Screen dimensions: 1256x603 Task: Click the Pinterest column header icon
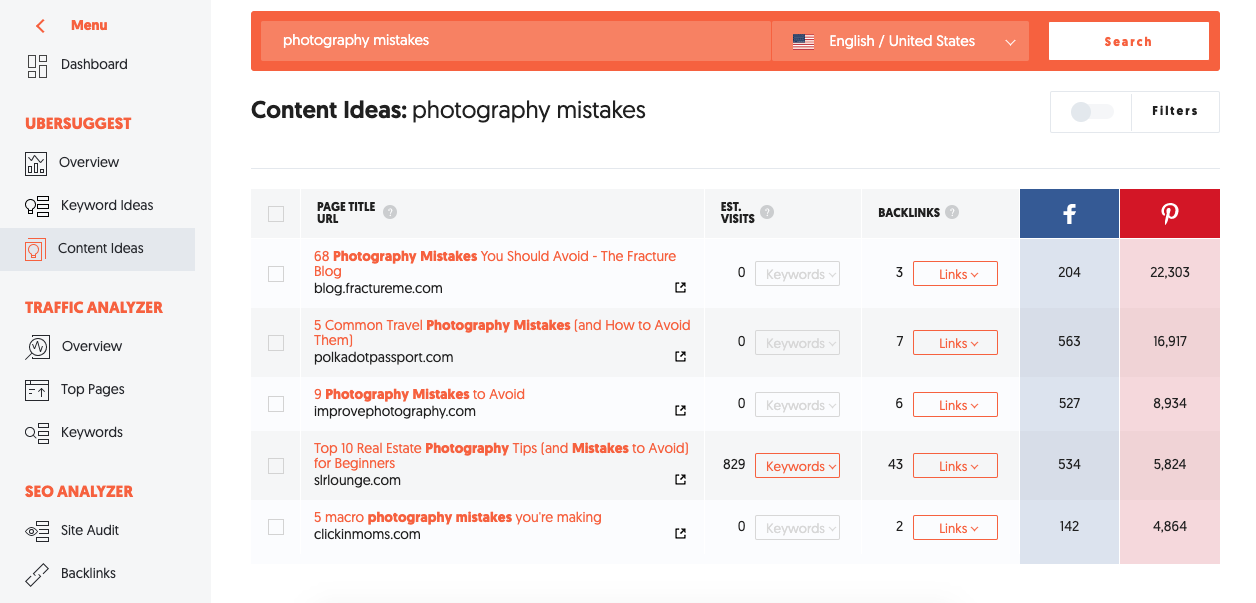click(1169, 213)
